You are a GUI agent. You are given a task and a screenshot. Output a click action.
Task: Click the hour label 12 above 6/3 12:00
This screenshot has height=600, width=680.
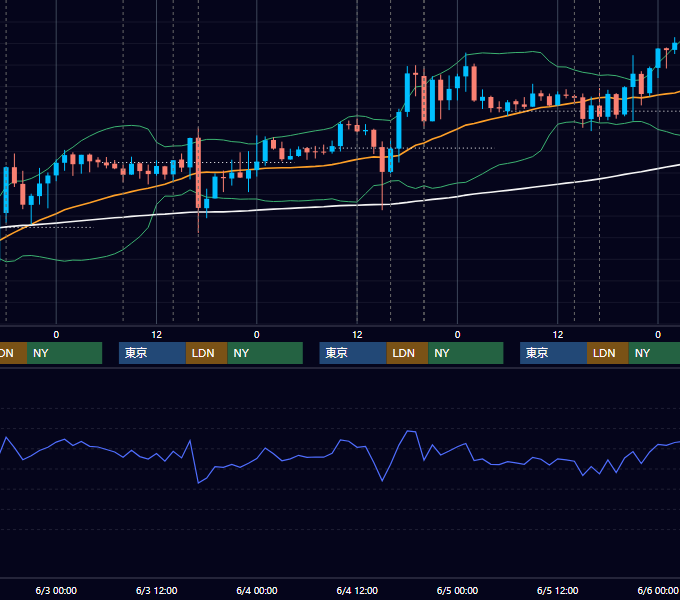click(157, 335)
